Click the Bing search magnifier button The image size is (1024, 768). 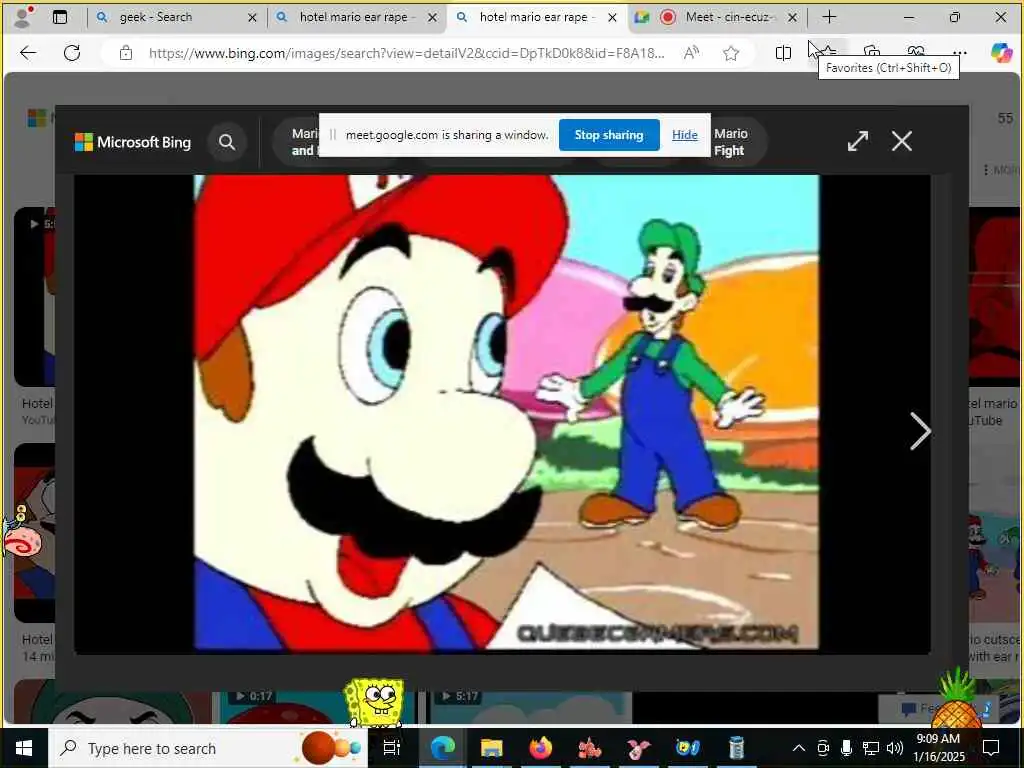click(x=227, y=142)
